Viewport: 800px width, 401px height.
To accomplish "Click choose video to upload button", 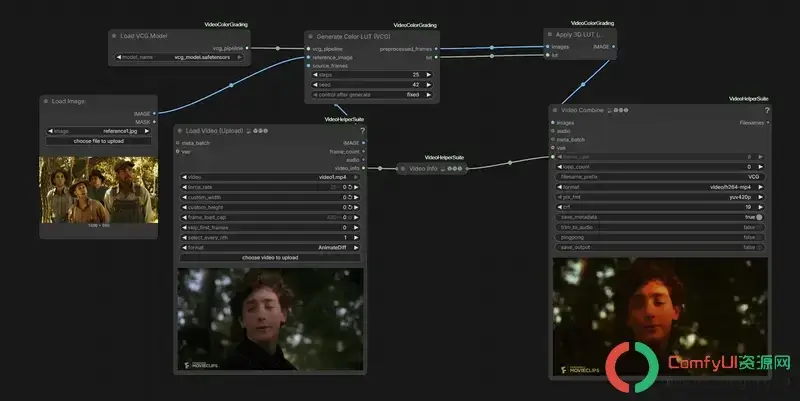I will pos(270,258).
